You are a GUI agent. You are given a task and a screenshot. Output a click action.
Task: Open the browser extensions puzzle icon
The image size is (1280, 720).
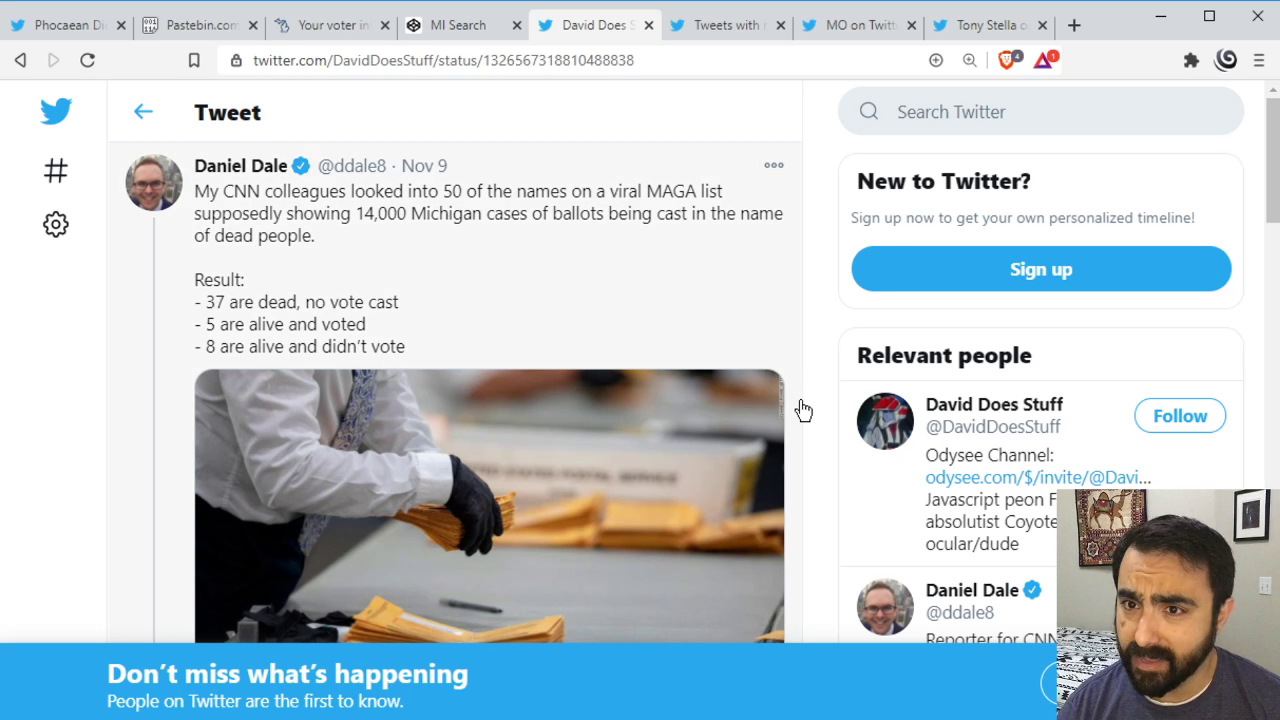click(1191, 60)
